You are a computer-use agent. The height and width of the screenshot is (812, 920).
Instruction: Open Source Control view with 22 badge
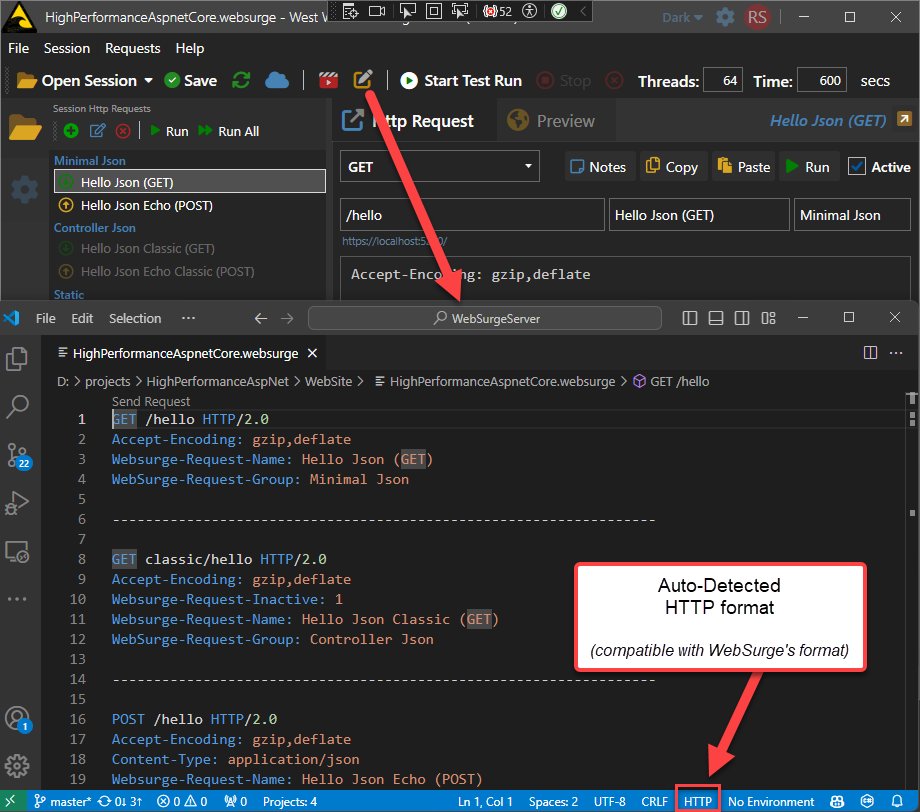[x=17, y=455]
